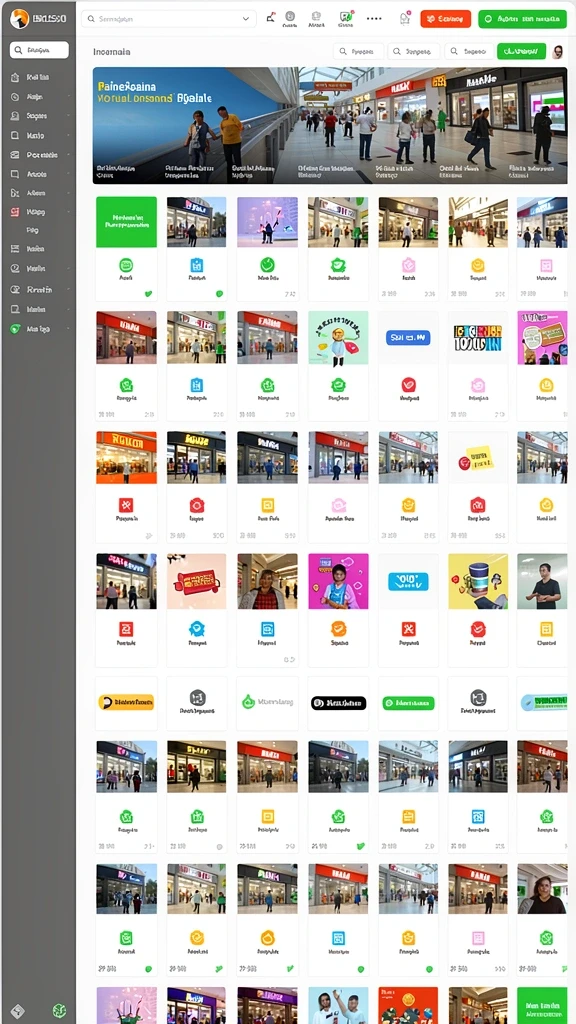Expand the third sidebar item's chevron
This screenshot has height=1024, width=576.
68,116
